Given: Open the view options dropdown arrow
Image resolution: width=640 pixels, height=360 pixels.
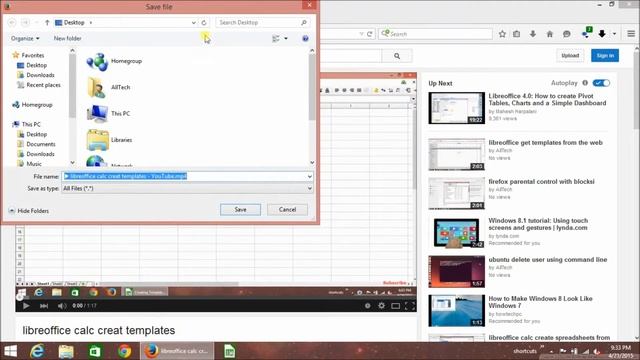Looking at the screenshot, I should (286, 38).
